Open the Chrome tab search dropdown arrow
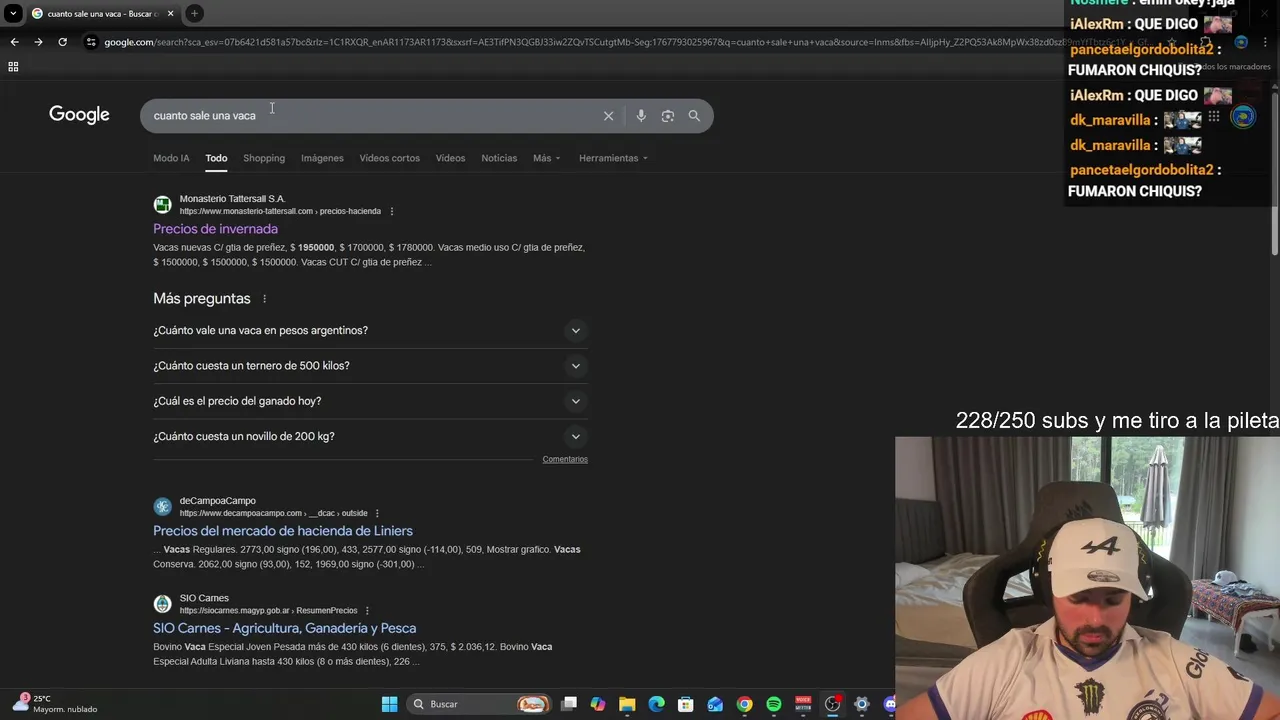The width and height of the screenshot is (1280, 720). tap(13, 13)
